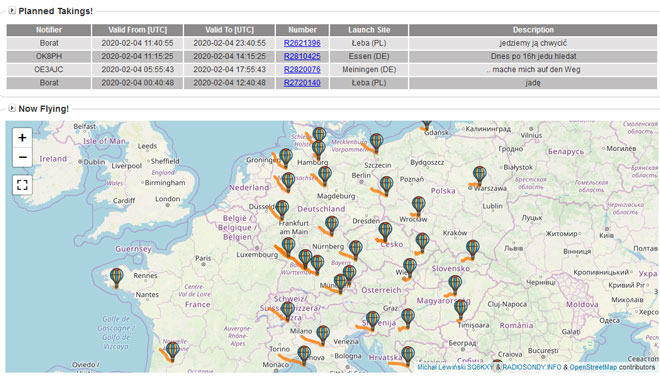
Task: Open Michał Lewiński SQ6KXY link
Action: pos(456,367)
